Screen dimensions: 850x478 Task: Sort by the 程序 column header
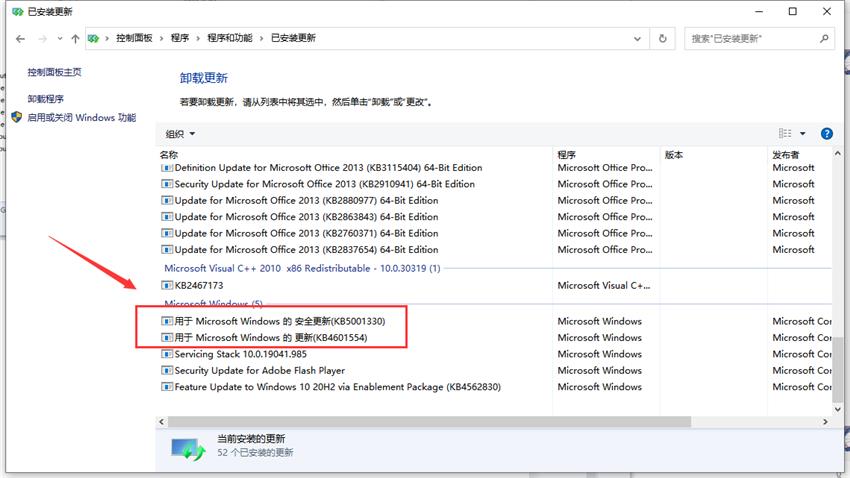(566, 154)
